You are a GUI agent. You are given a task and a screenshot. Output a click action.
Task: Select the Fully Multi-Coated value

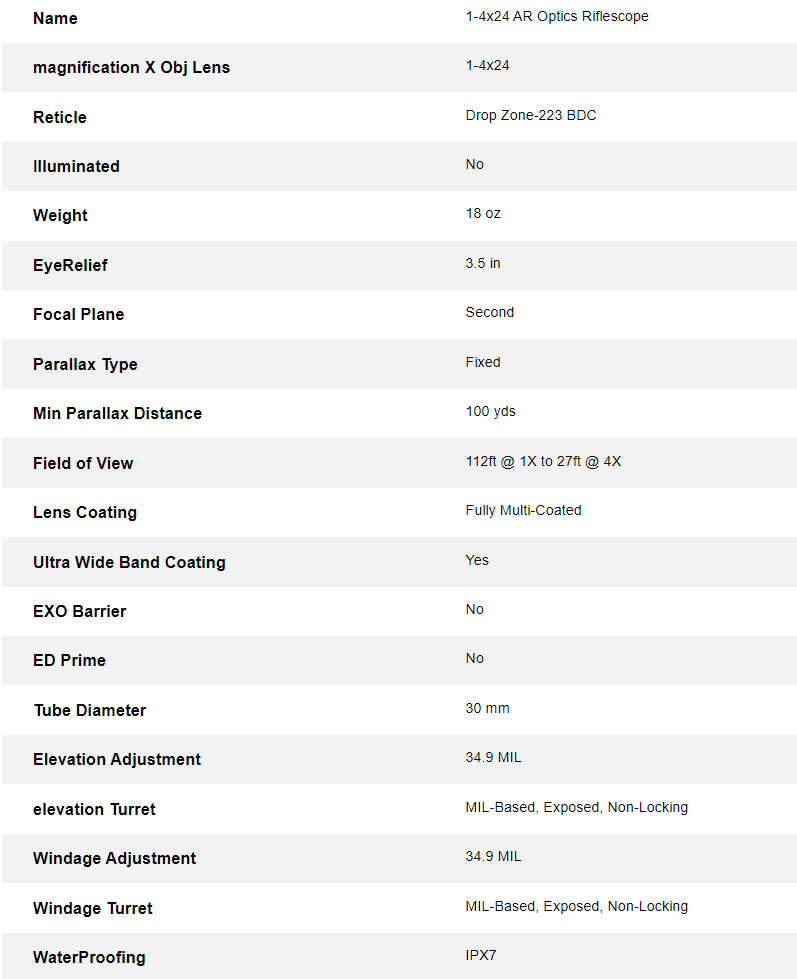pos(523,511)
